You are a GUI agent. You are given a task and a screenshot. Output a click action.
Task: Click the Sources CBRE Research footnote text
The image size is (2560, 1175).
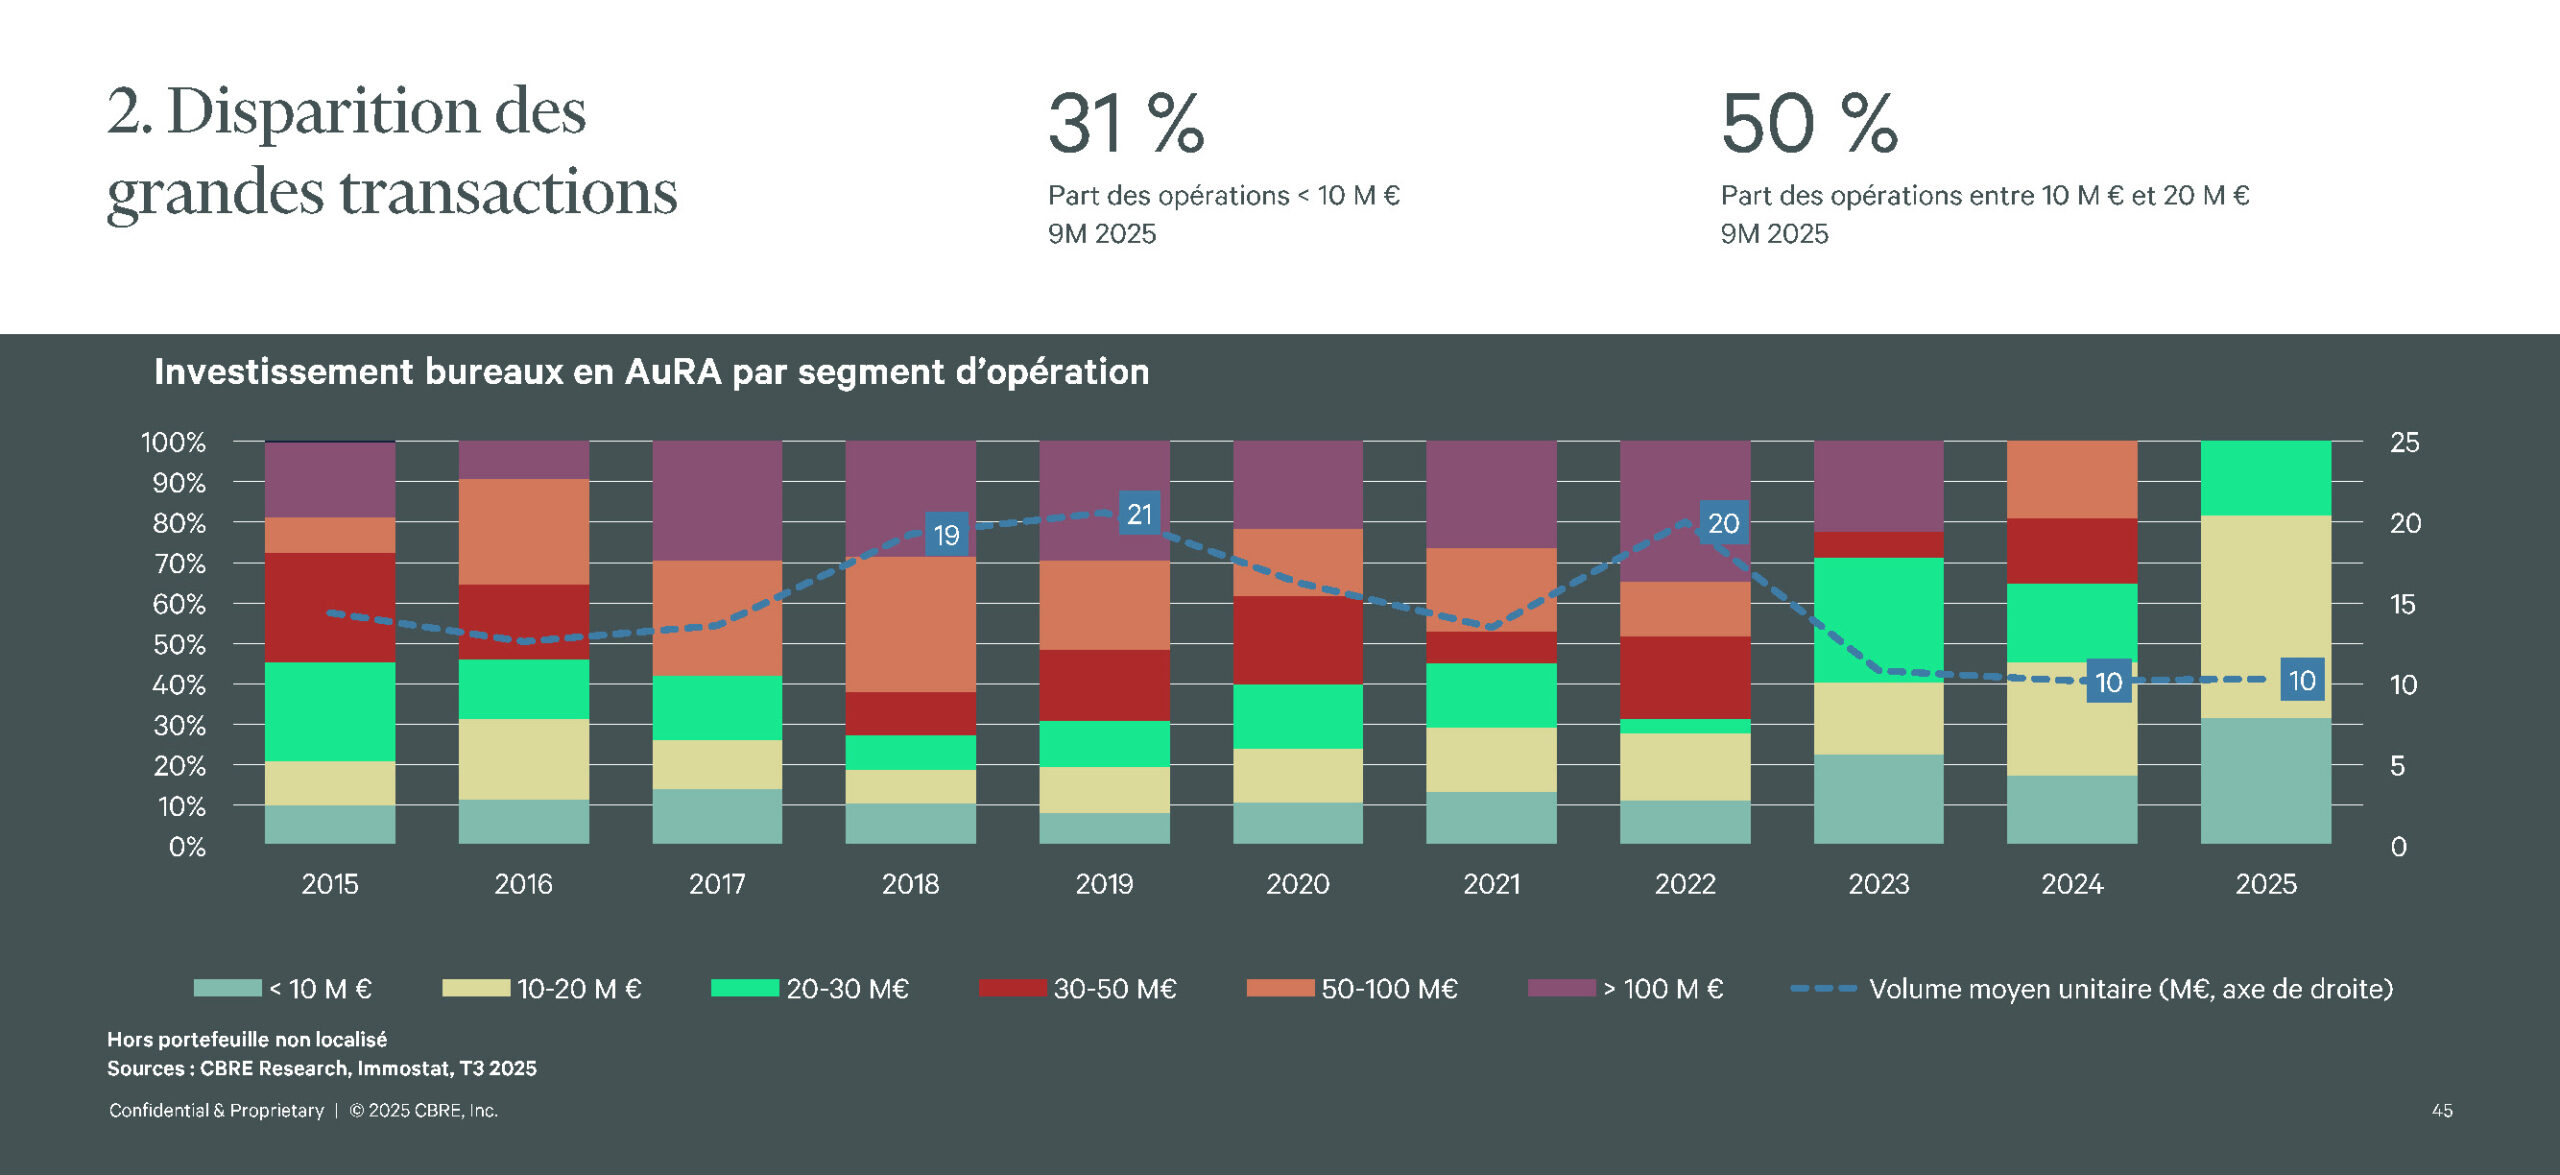point(321,1068)
